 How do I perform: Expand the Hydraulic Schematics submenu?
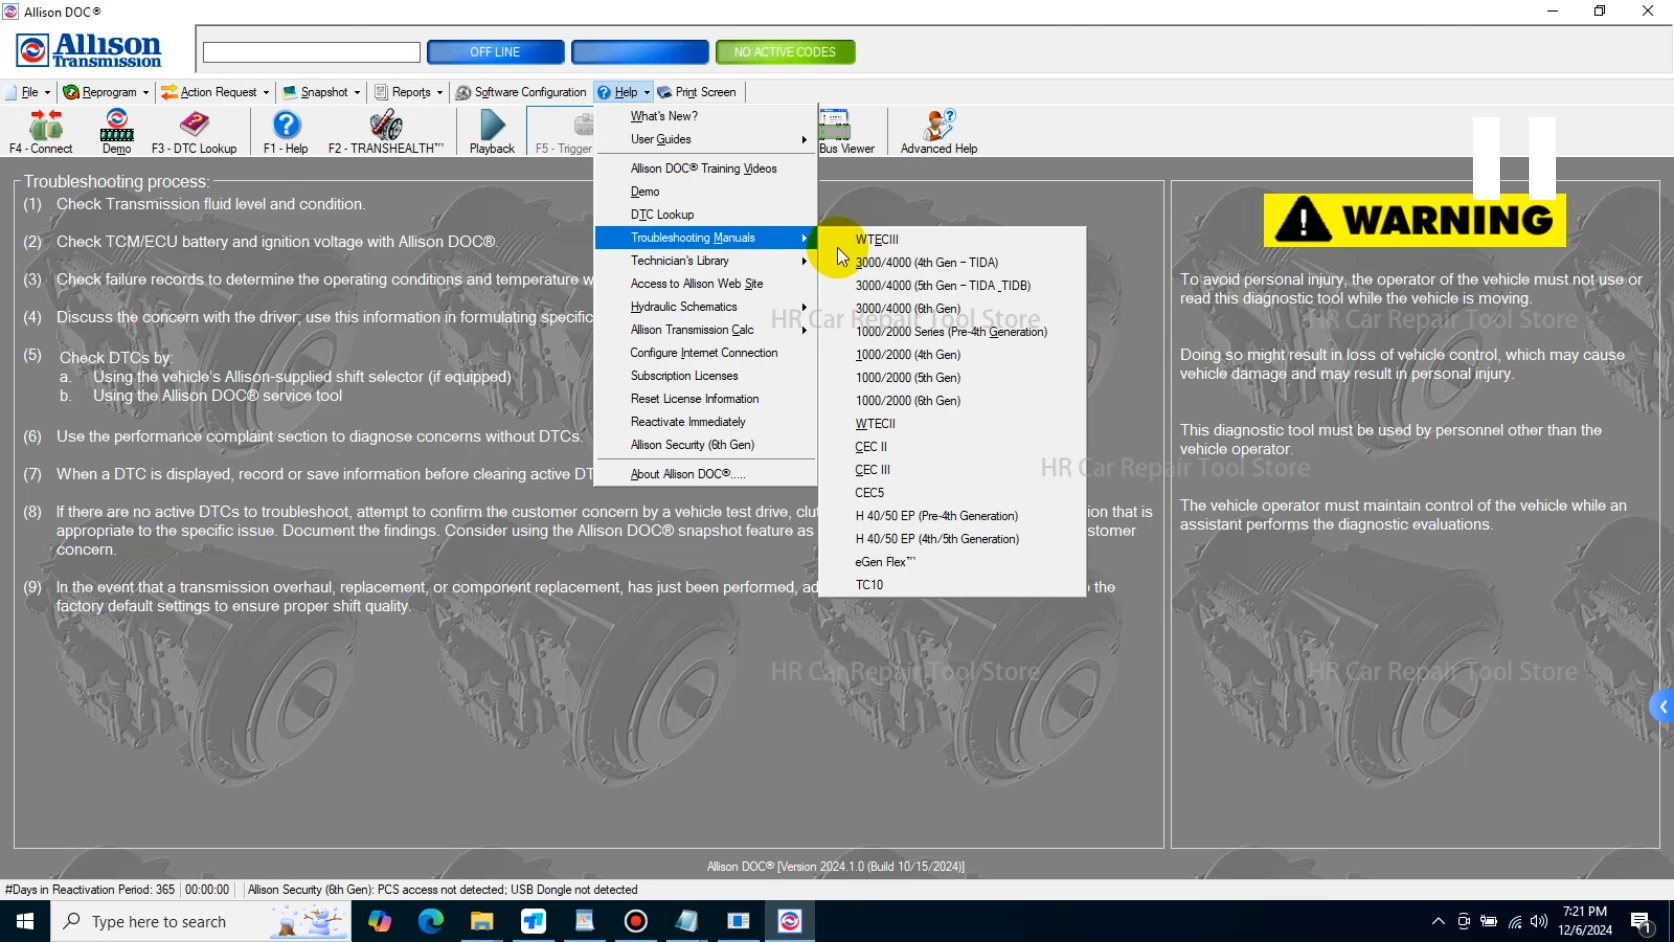coord(682,306)
